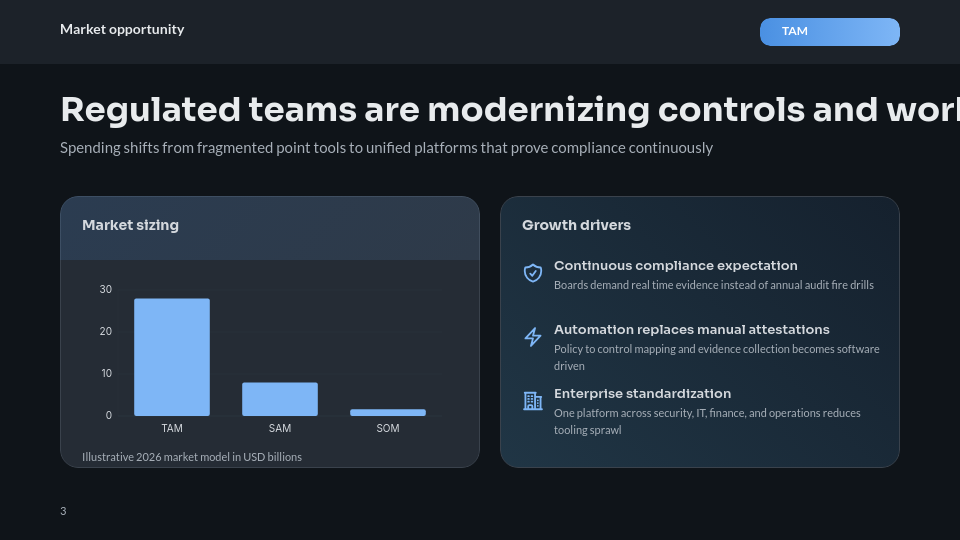Click the 30 value on chart axis
Image resolution: width=960 pixels, height=540 pixels.
[x=106, y=289]
